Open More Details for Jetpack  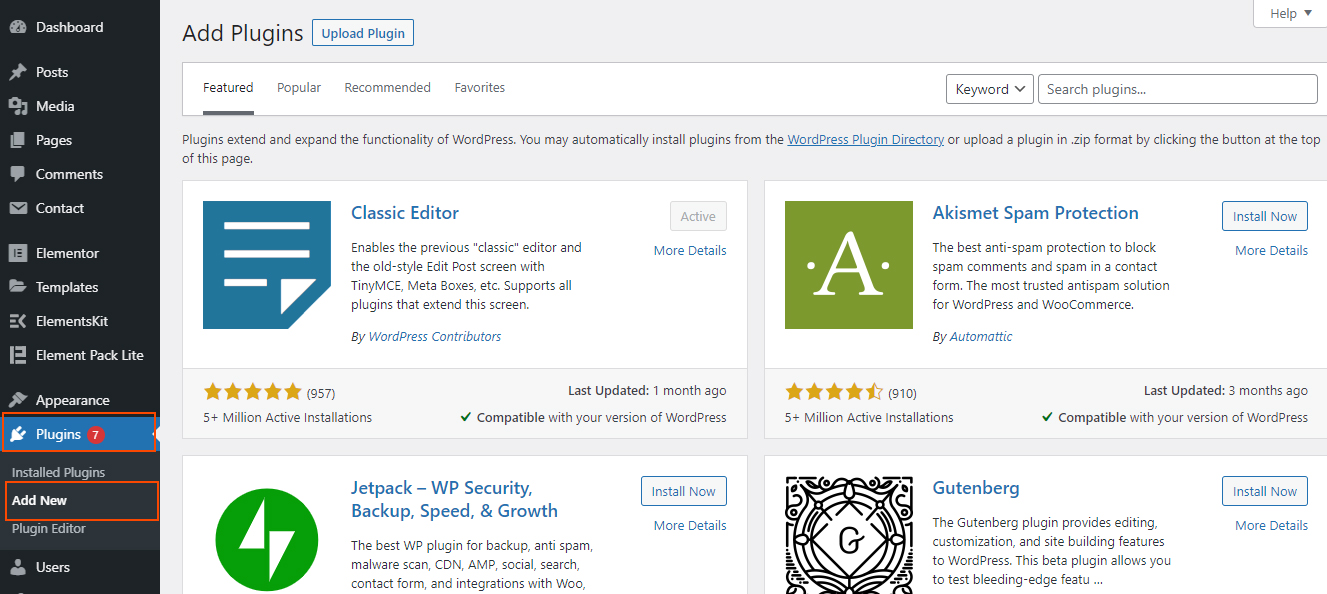[690, 525]
